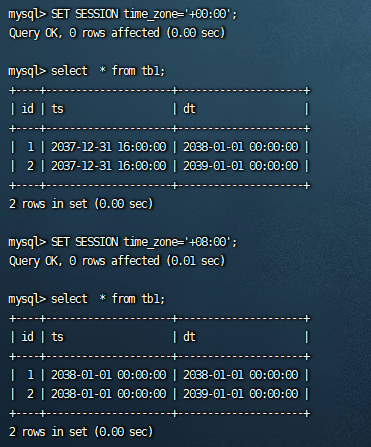The height and width of the screenshot is (447, 371).
Task: Click dt value 2038-01-01 in first table
Action: coord(241,147)
